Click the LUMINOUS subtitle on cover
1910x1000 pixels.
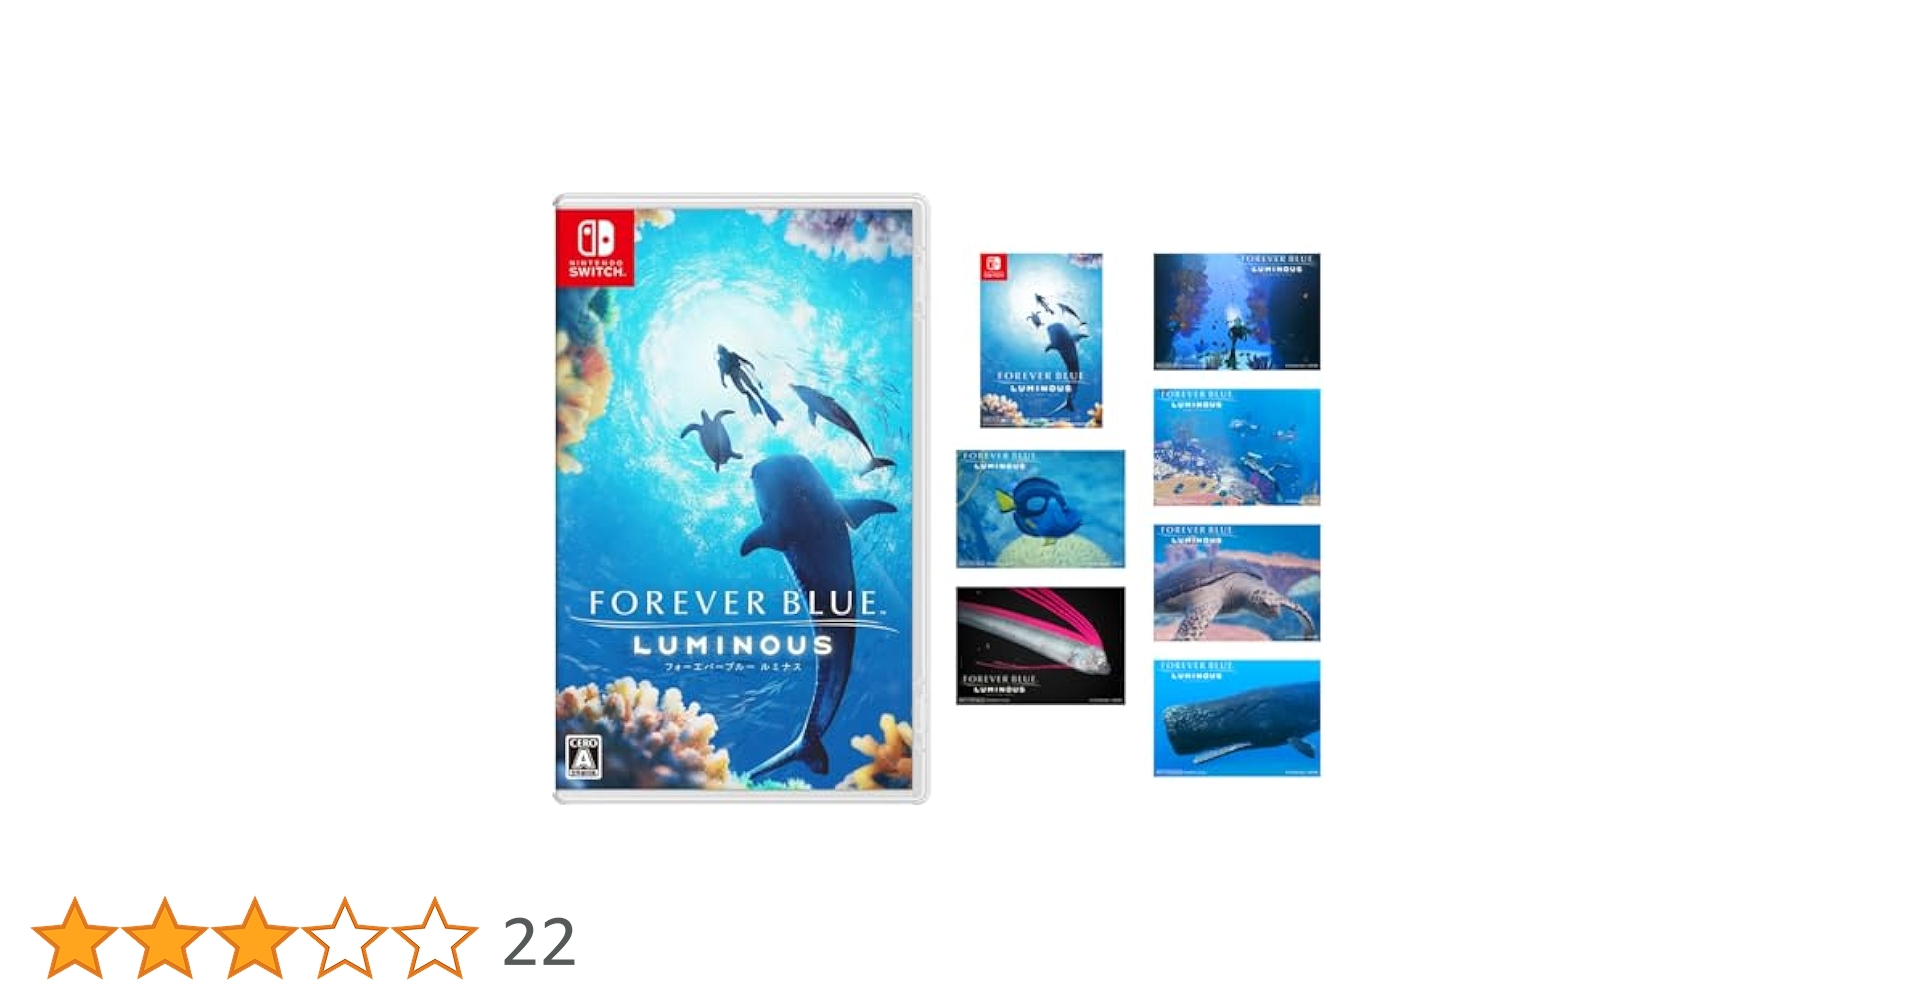tap(733, 646)
